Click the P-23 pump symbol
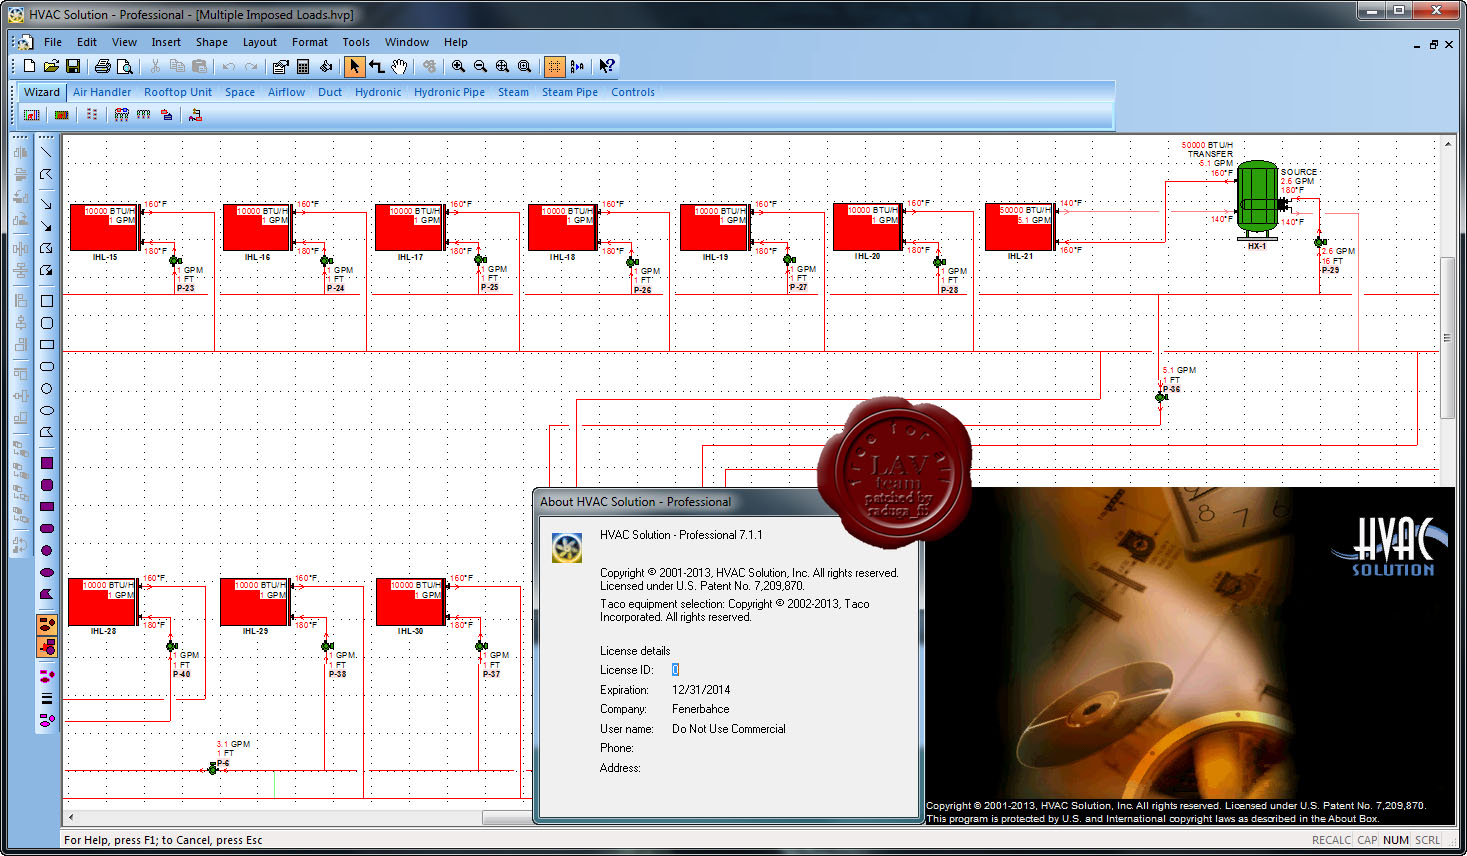 (176, 261)
